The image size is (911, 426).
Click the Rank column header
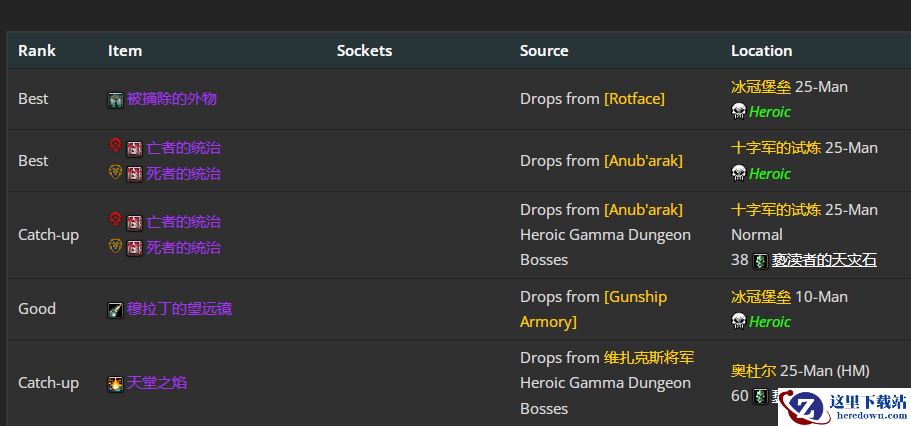pos(37,51)
